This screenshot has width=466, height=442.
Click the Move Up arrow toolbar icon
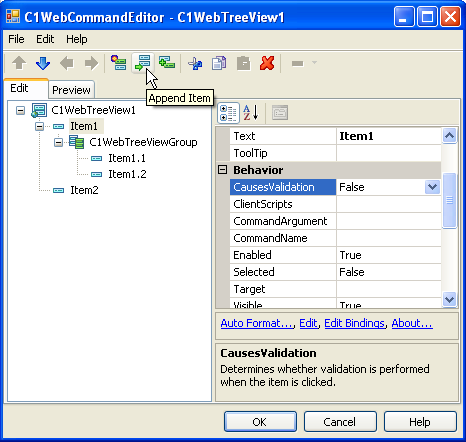19,63
